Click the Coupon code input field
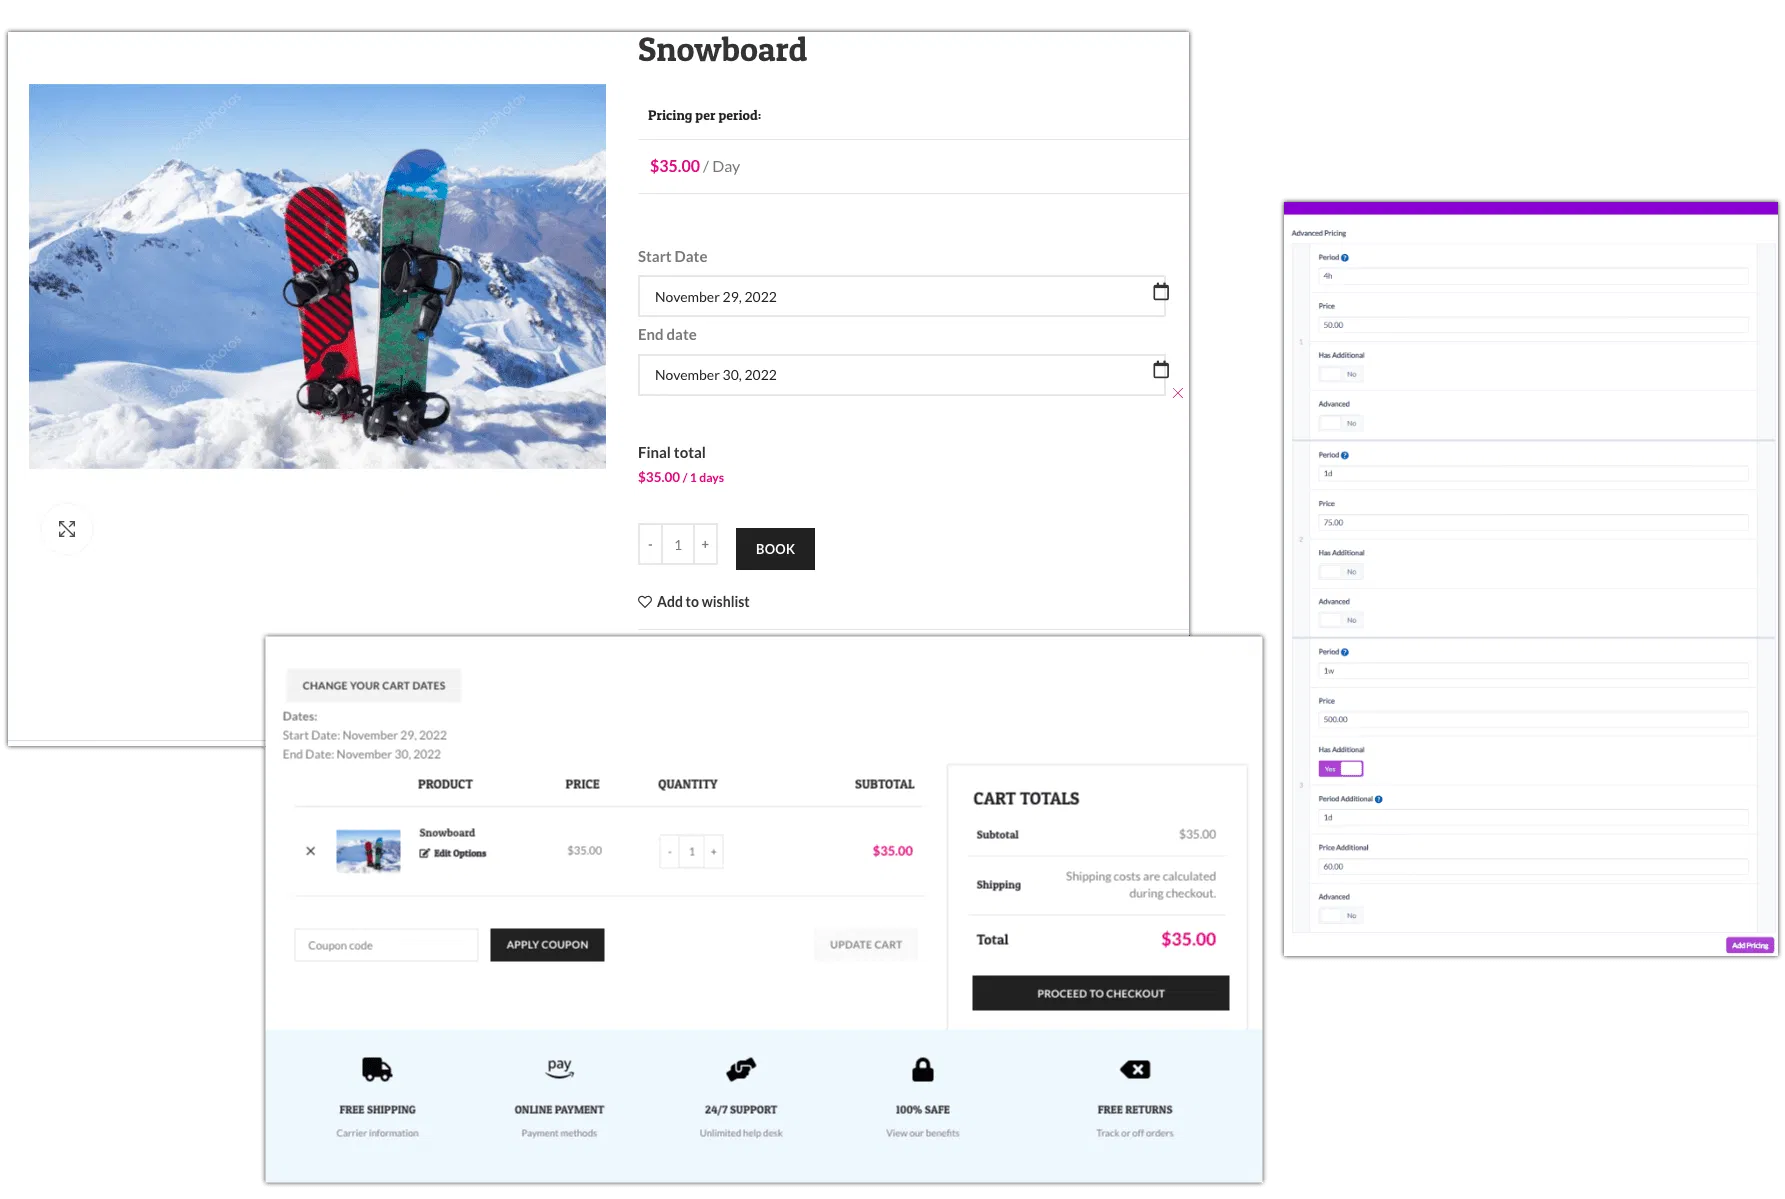 tap(386, 945)
